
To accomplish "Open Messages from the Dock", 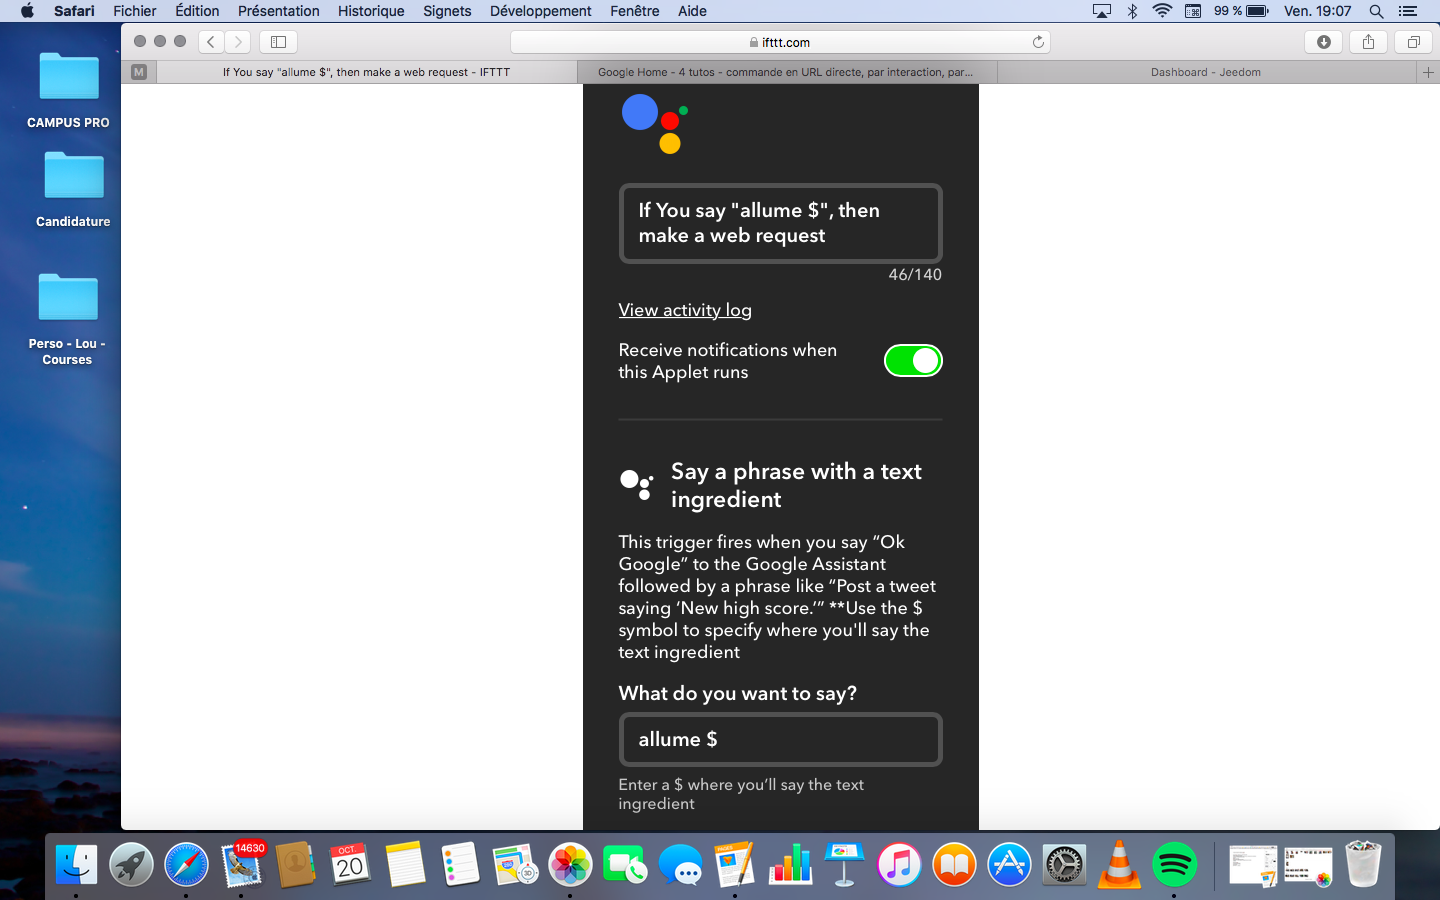I will (681, 865).
